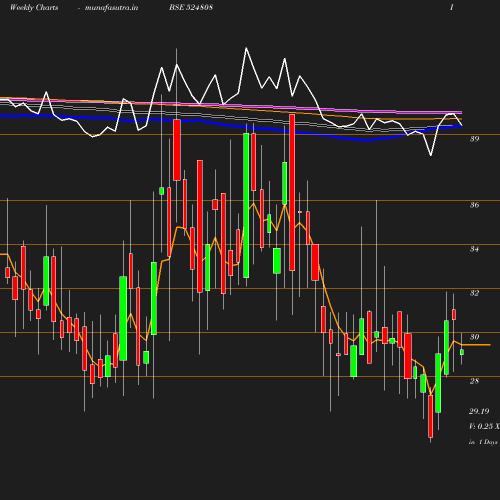500x500 pixels.
Task: Click the 36 price axis label
Action: [475, 205]
